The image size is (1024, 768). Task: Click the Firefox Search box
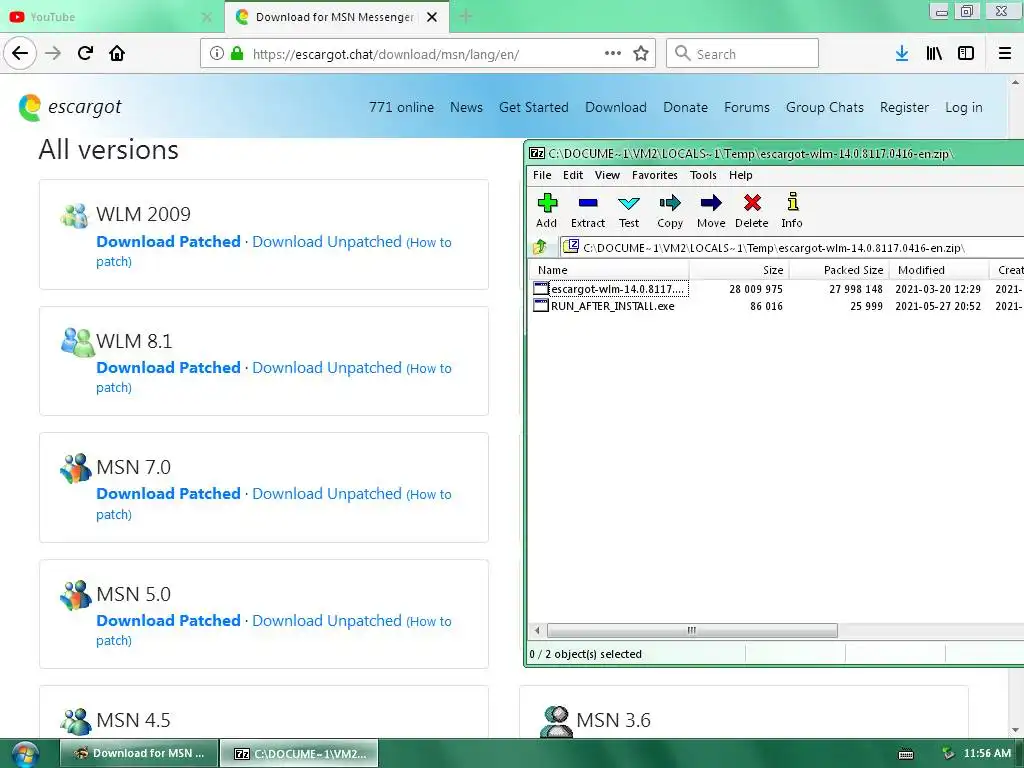(x=742, y=54)
